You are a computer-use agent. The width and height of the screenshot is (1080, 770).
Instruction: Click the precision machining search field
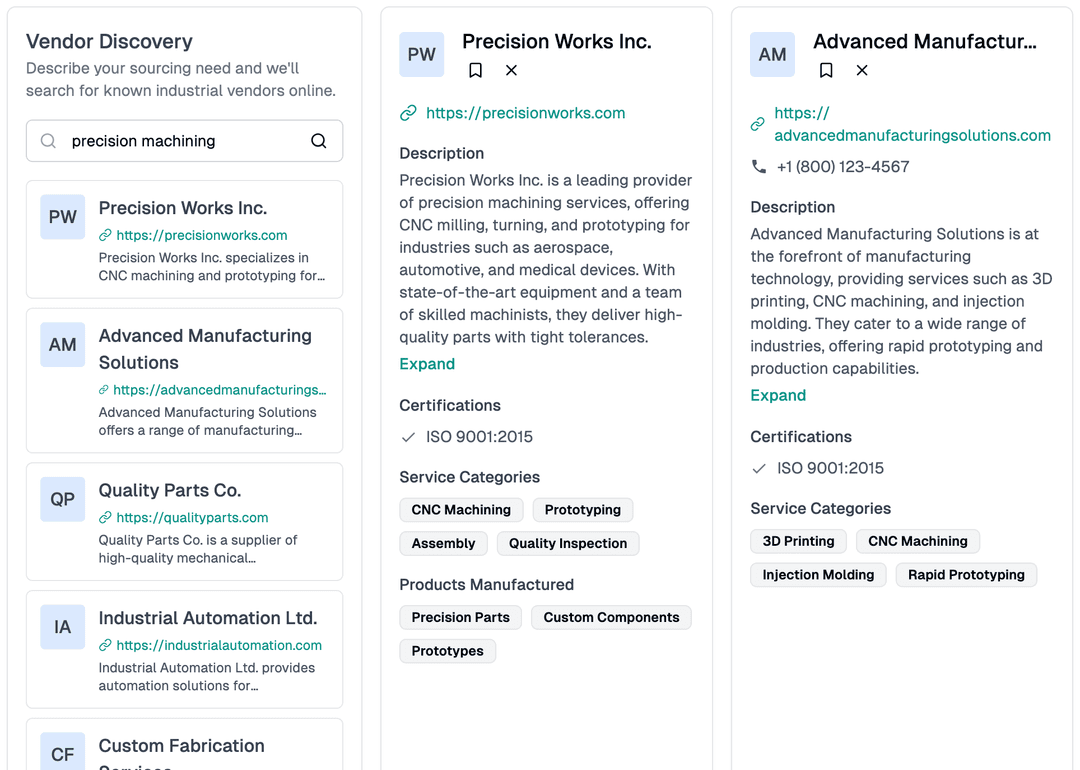(x=185, y=141)
